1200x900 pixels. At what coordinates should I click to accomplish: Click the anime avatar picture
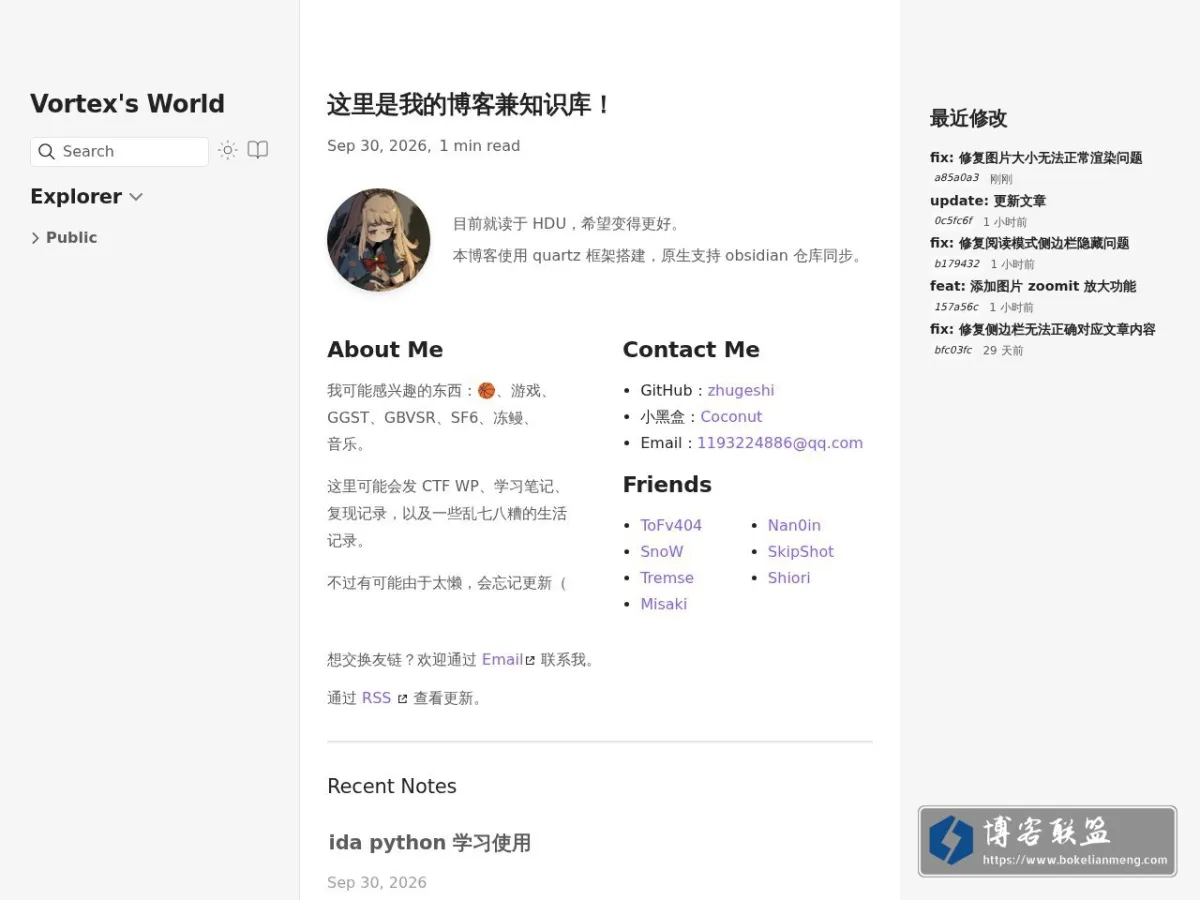(x=378, y=240)
